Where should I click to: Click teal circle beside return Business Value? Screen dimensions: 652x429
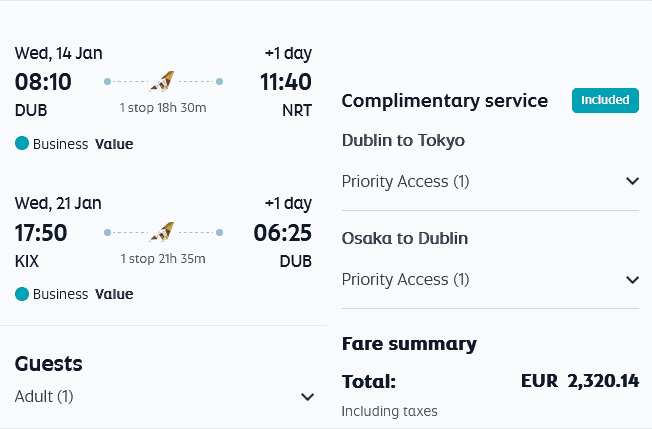22,294
